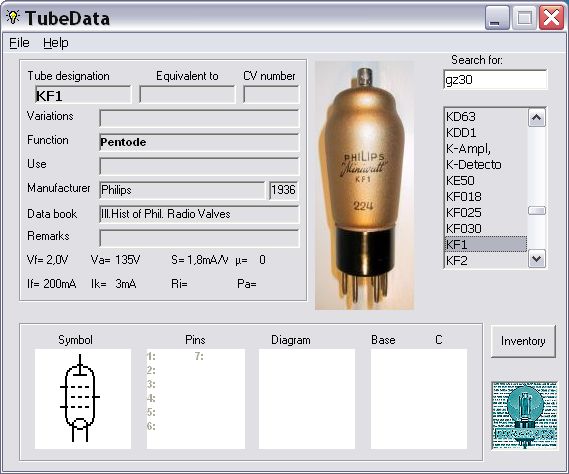Click the Philips KF1 tube photo
The height and width of the screenshot is (474, 569).
click(x=364, y=186)
